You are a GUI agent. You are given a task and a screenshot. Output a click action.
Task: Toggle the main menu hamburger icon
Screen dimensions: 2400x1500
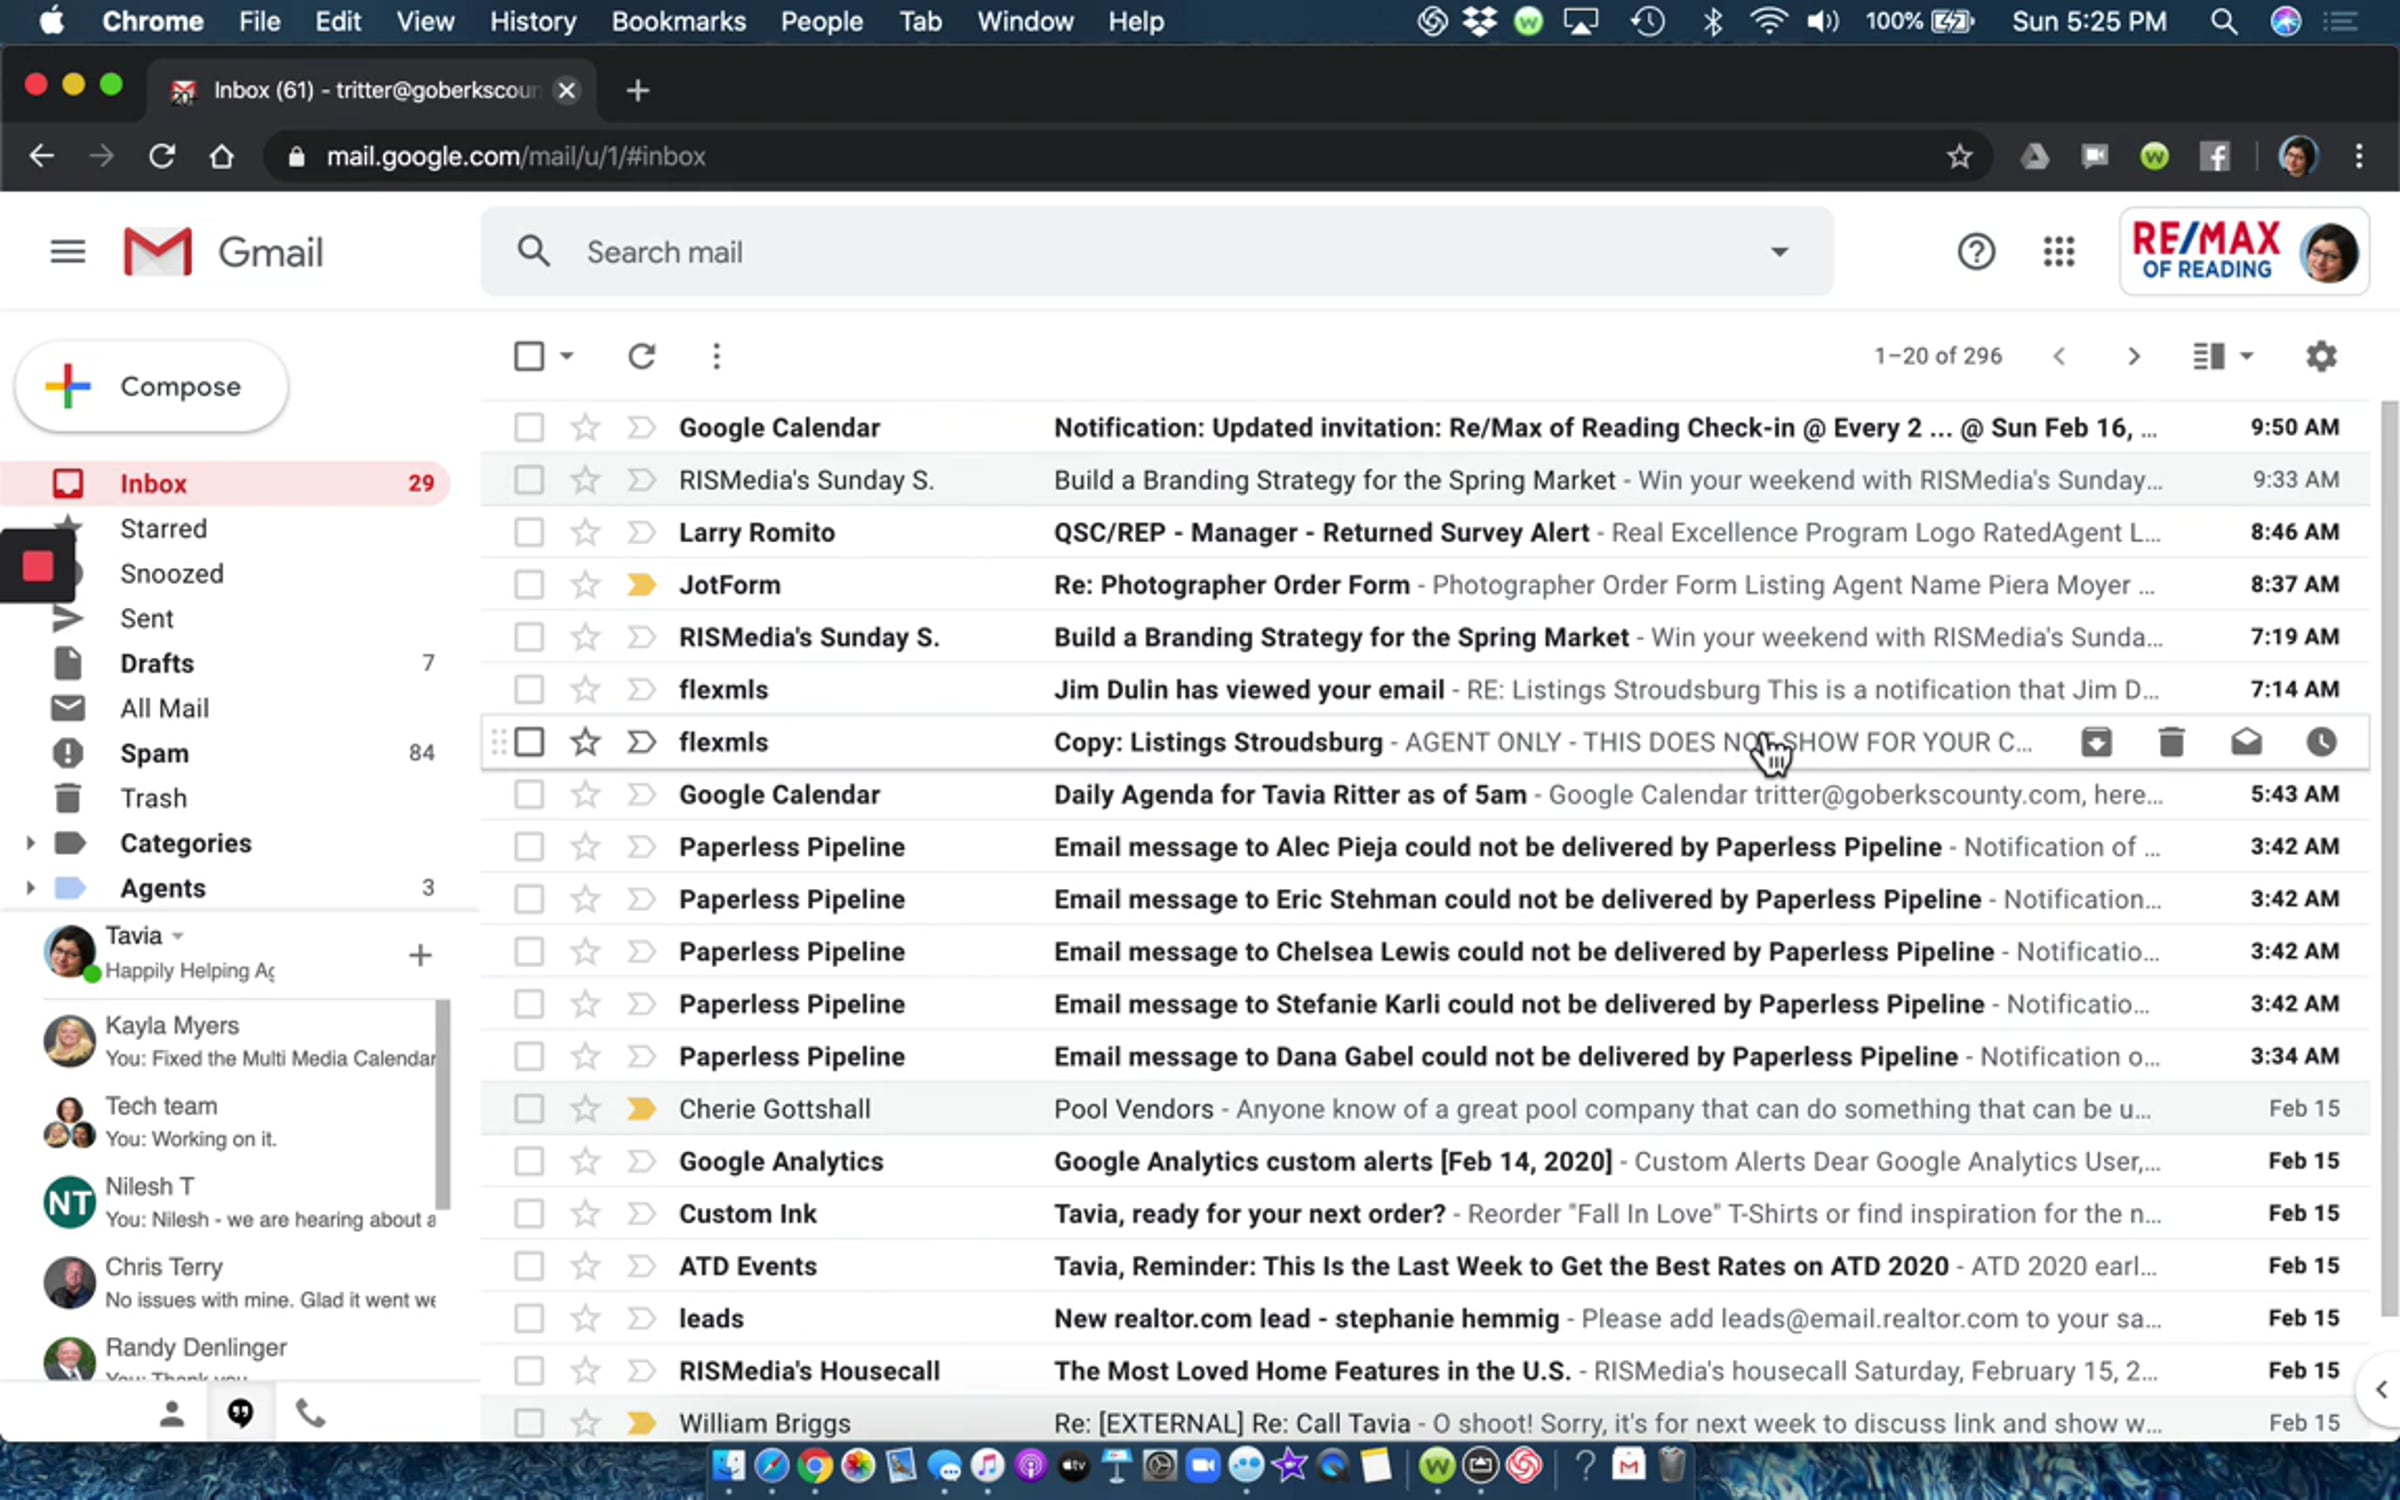coord(68,252)
